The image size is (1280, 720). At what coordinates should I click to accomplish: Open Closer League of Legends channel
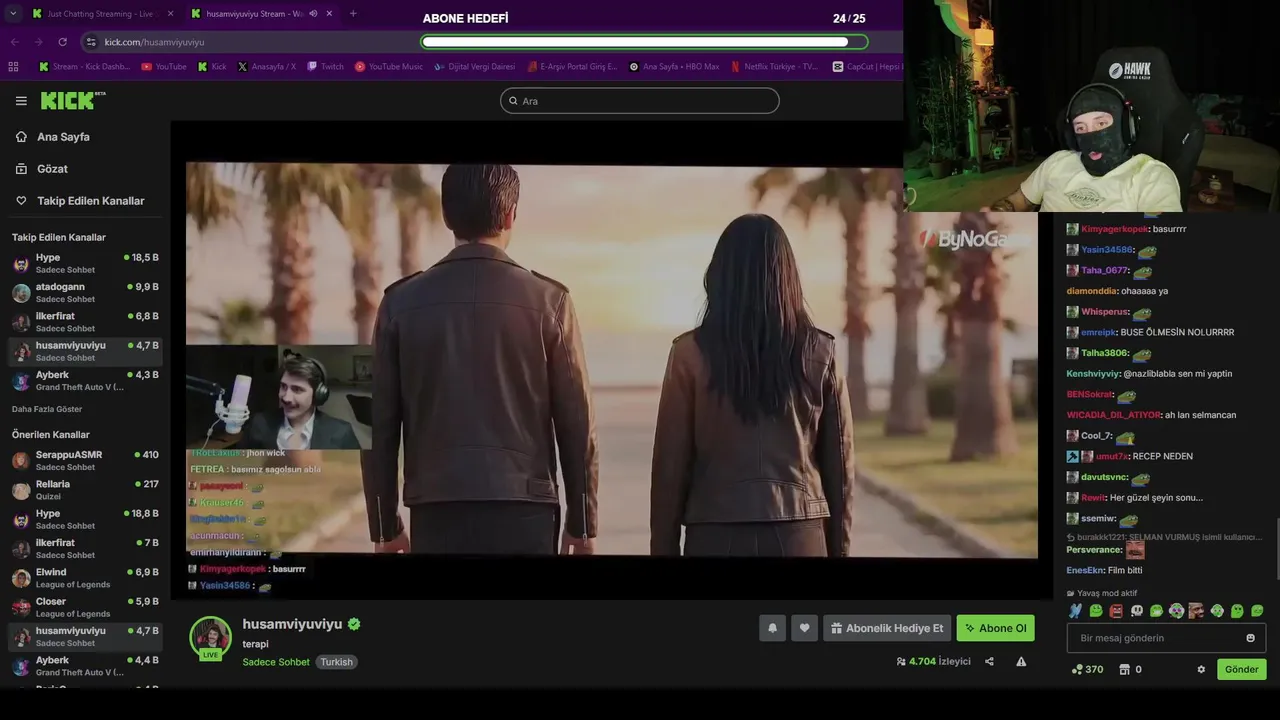coord(85,607)
